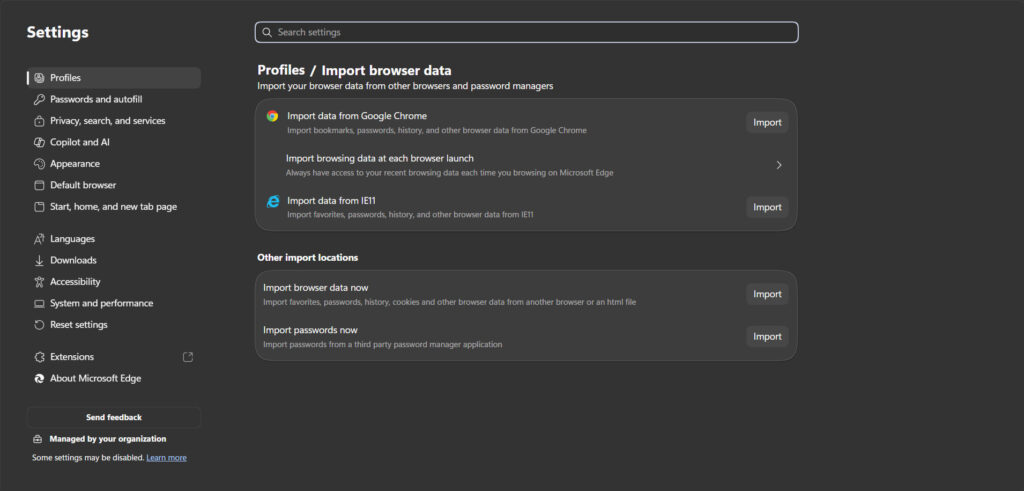Screen dimensions: 1024x491
Task: Expand Import browsing data at each launch chevron
Action: pyautogui.click(x=778, y=165)
